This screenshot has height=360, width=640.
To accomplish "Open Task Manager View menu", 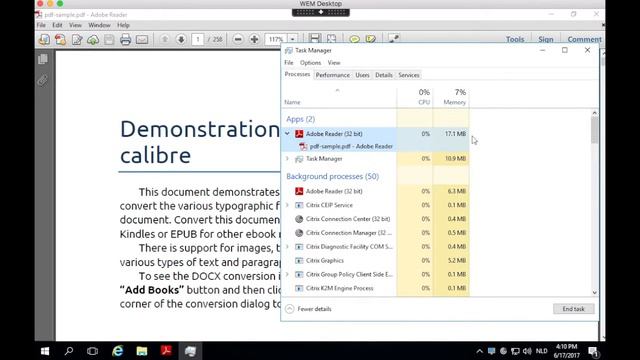I will click(334, 63).
